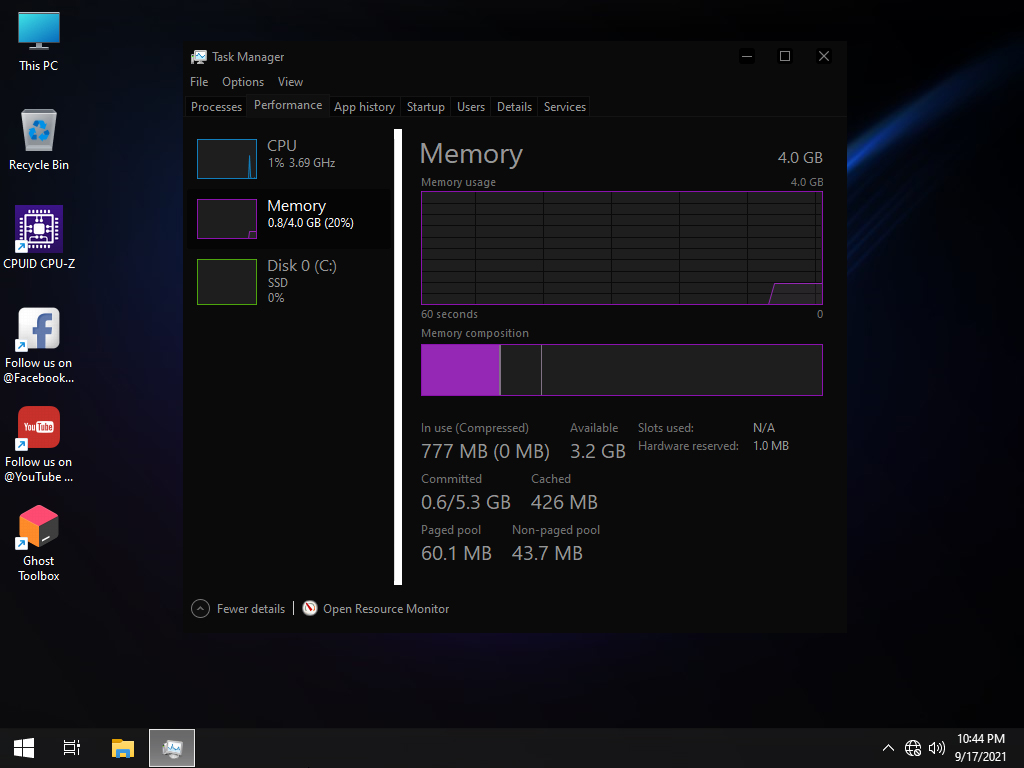Select the CPU performance item
The width and height of the screenshot is (1024, 768).
click(x=289, y=158)
